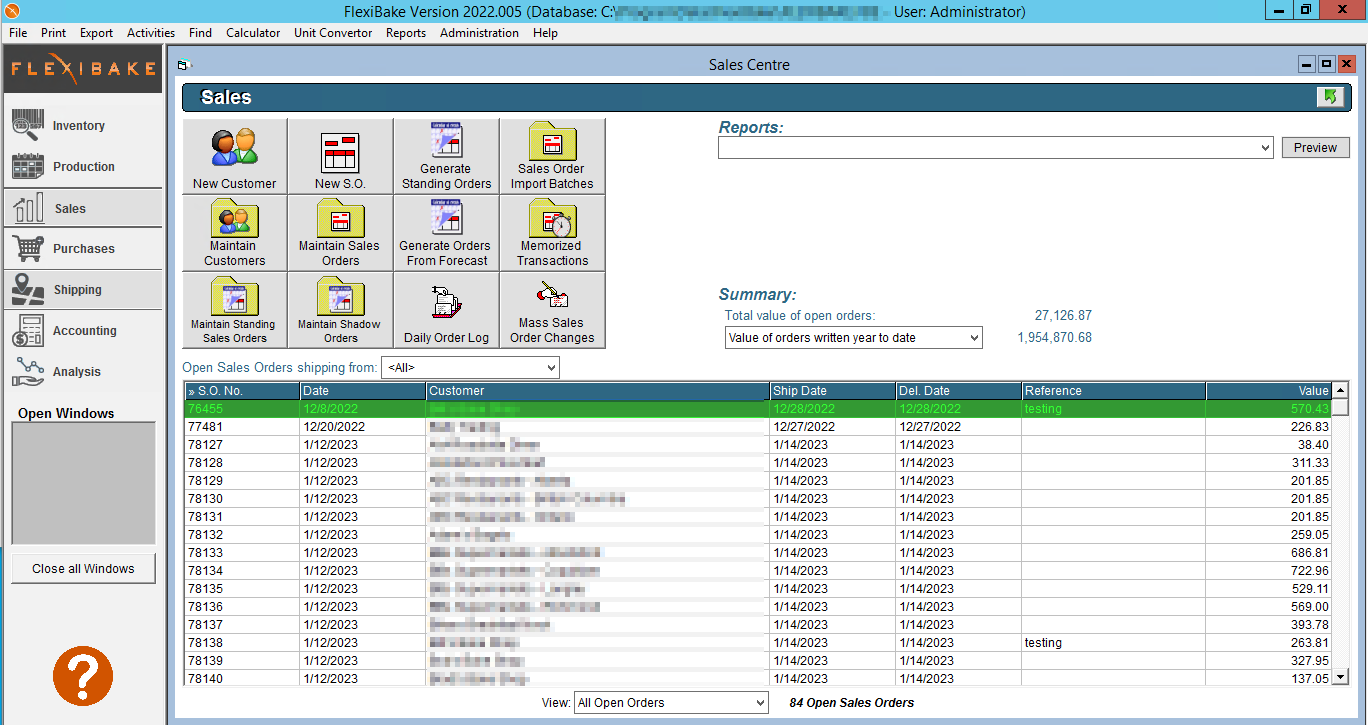Expand the View All Open Orders dropdown
The width and height of the screenshot is (1368, 725).
758,703
